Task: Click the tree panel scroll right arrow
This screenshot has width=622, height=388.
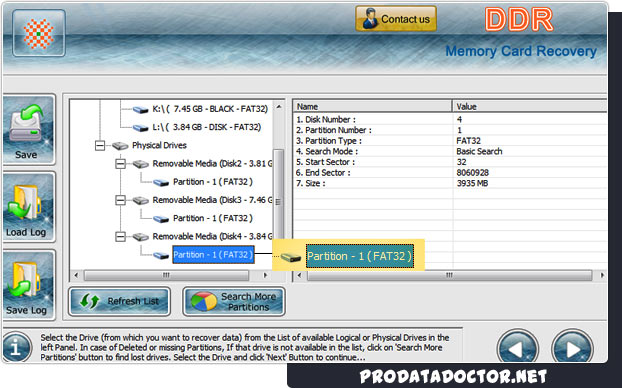Action: click(265, 275)
